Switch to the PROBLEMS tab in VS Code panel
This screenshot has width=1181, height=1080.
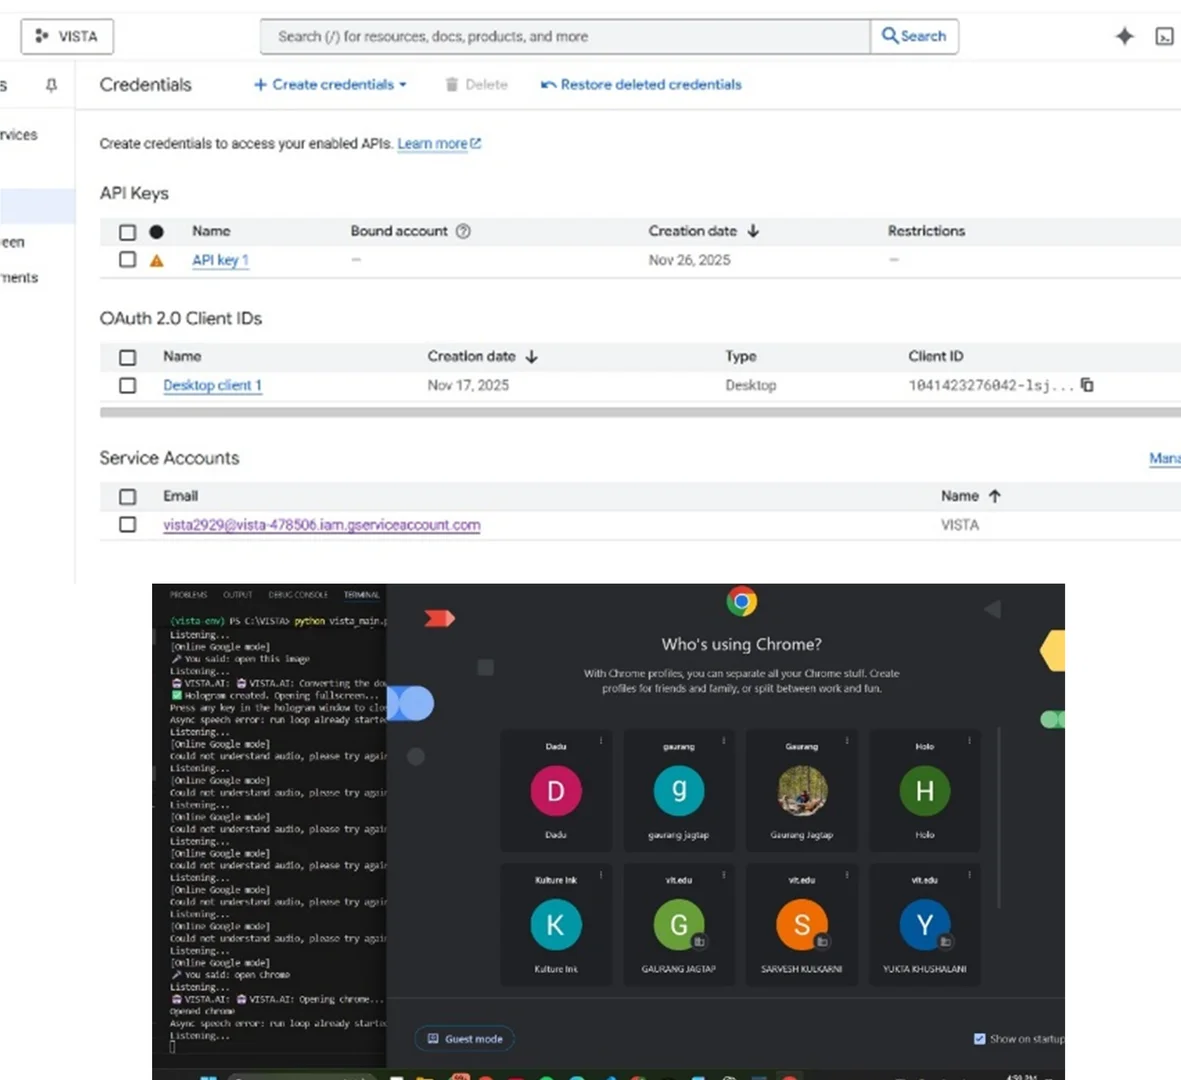pyautogui.click(x=188, y=595)
